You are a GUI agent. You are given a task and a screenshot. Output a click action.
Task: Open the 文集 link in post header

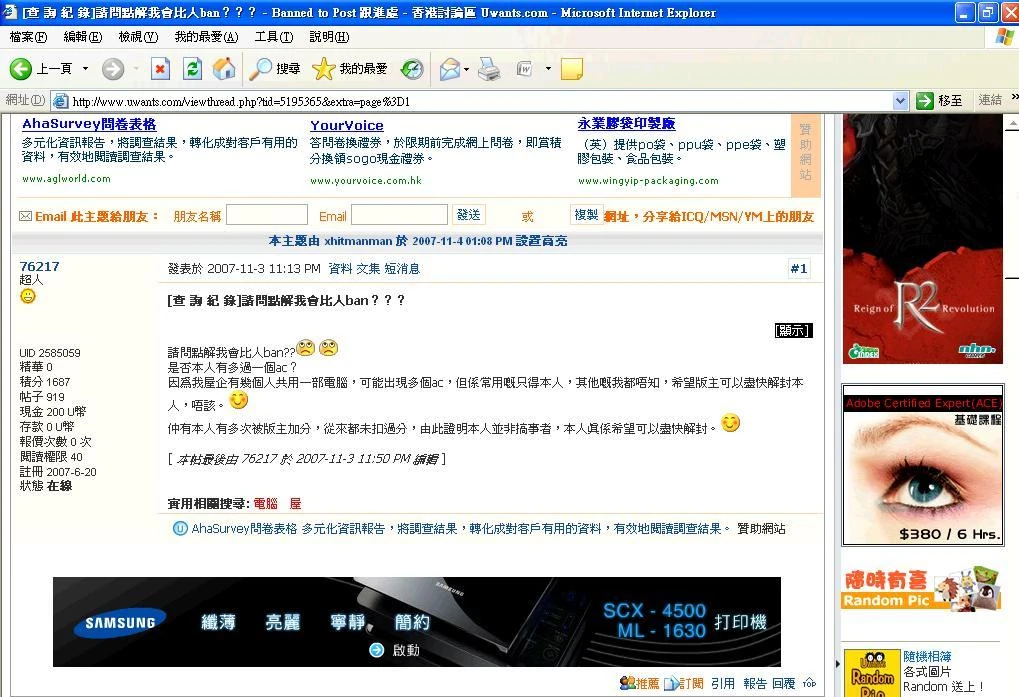click(x=368, y=268)
